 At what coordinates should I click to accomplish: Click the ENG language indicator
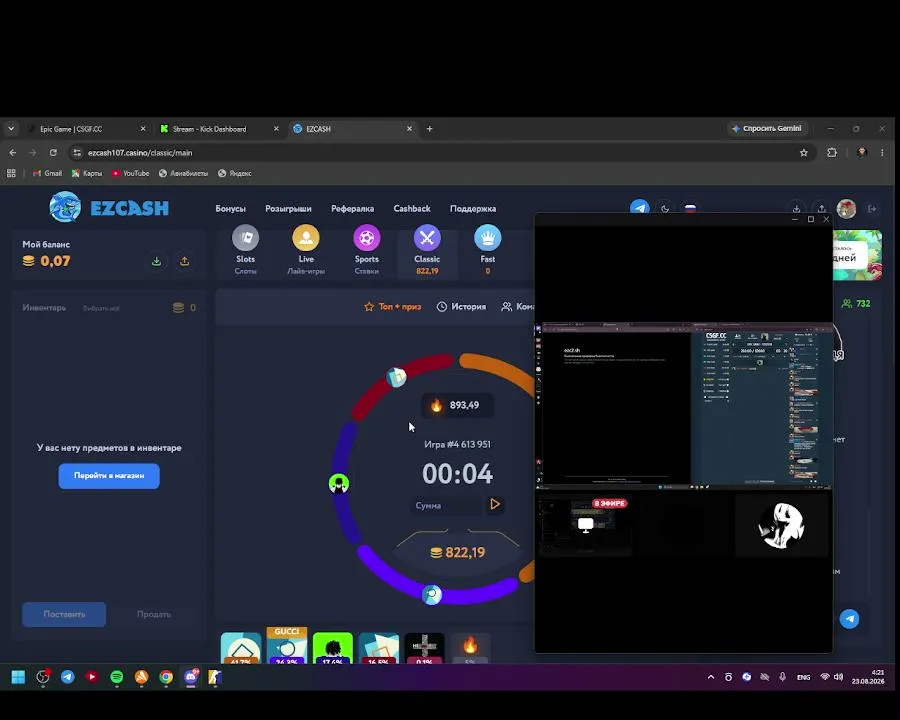pos(804,678)
